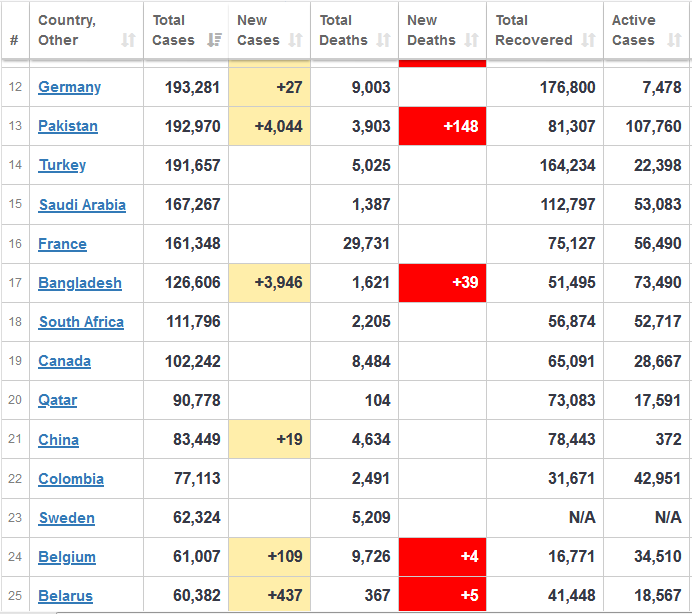Select the Country, Other header label

67,30
